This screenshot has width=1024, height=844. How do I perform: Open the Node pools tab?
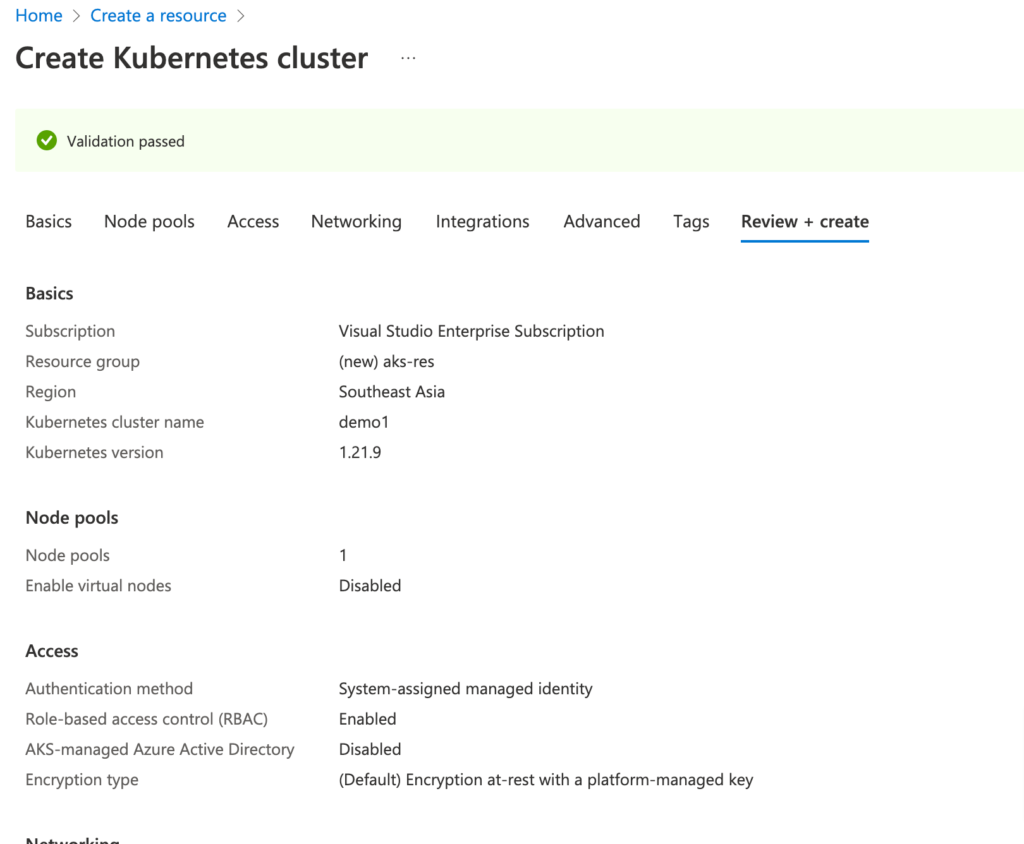click(149, 221)
